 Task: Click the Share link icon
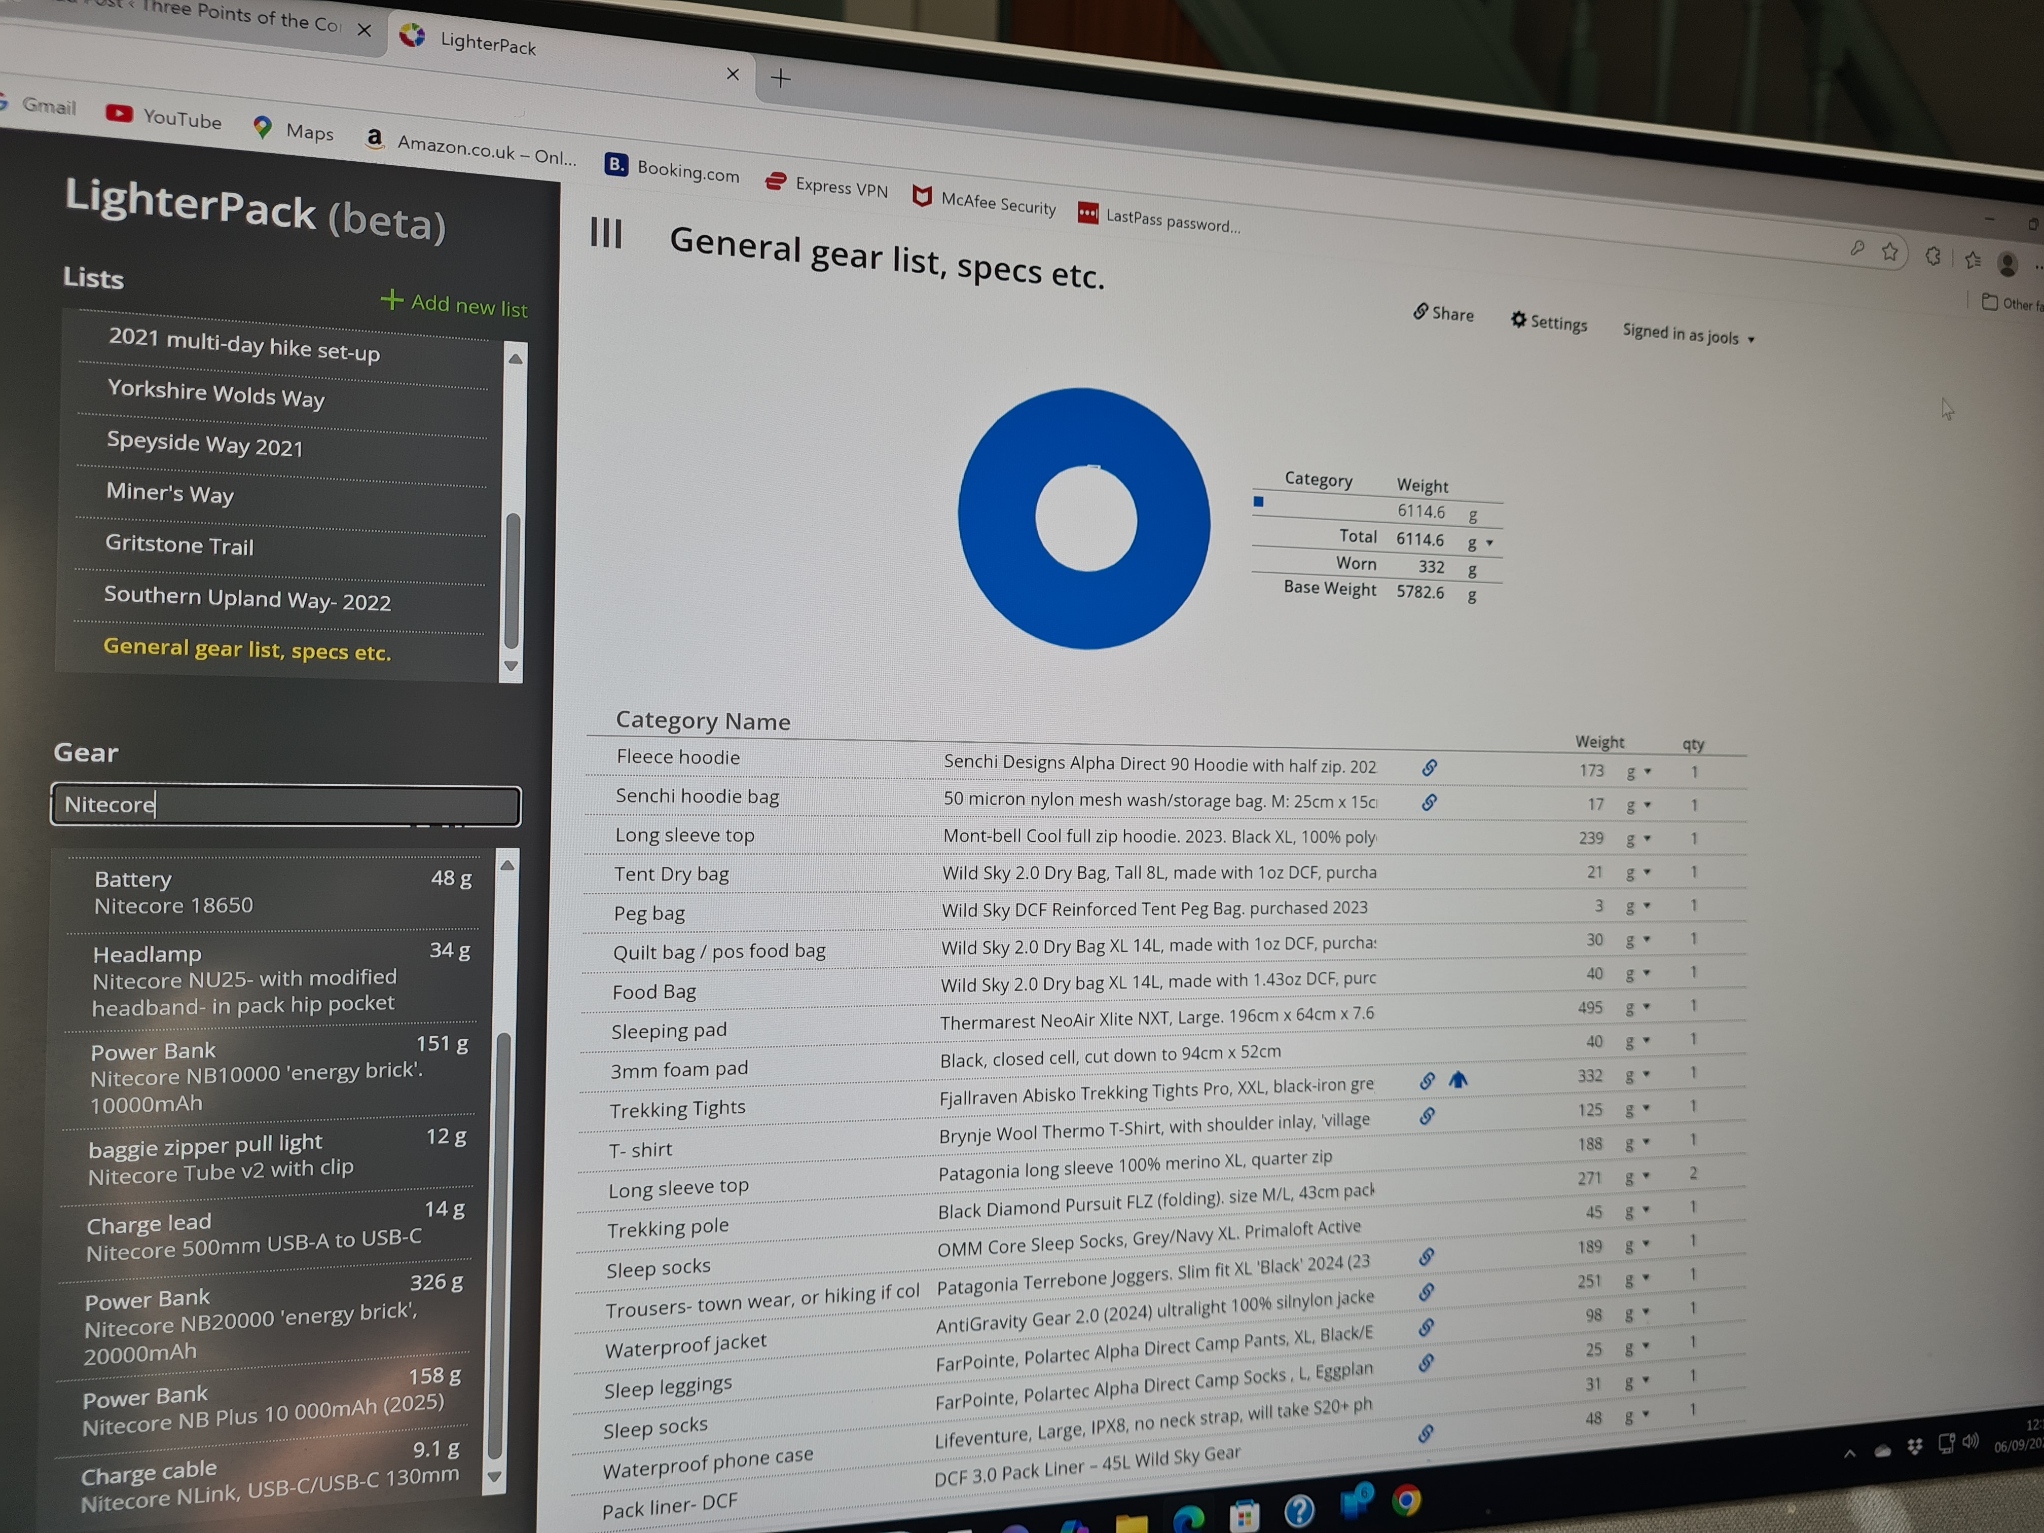point(1420,311)
